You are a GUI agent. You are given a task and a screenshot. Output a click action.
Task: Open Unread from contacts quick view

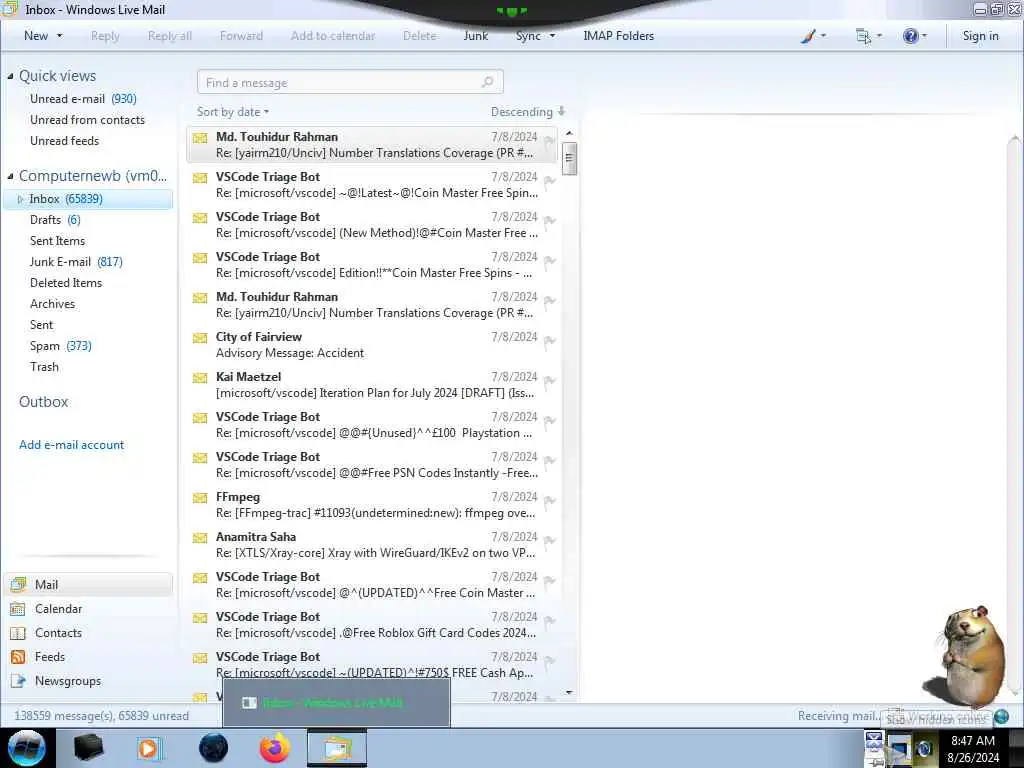[88, 120]
